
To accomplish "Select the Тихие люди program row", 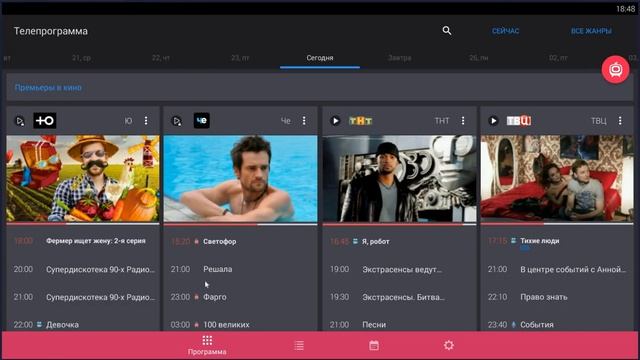I will click(557, 241).
